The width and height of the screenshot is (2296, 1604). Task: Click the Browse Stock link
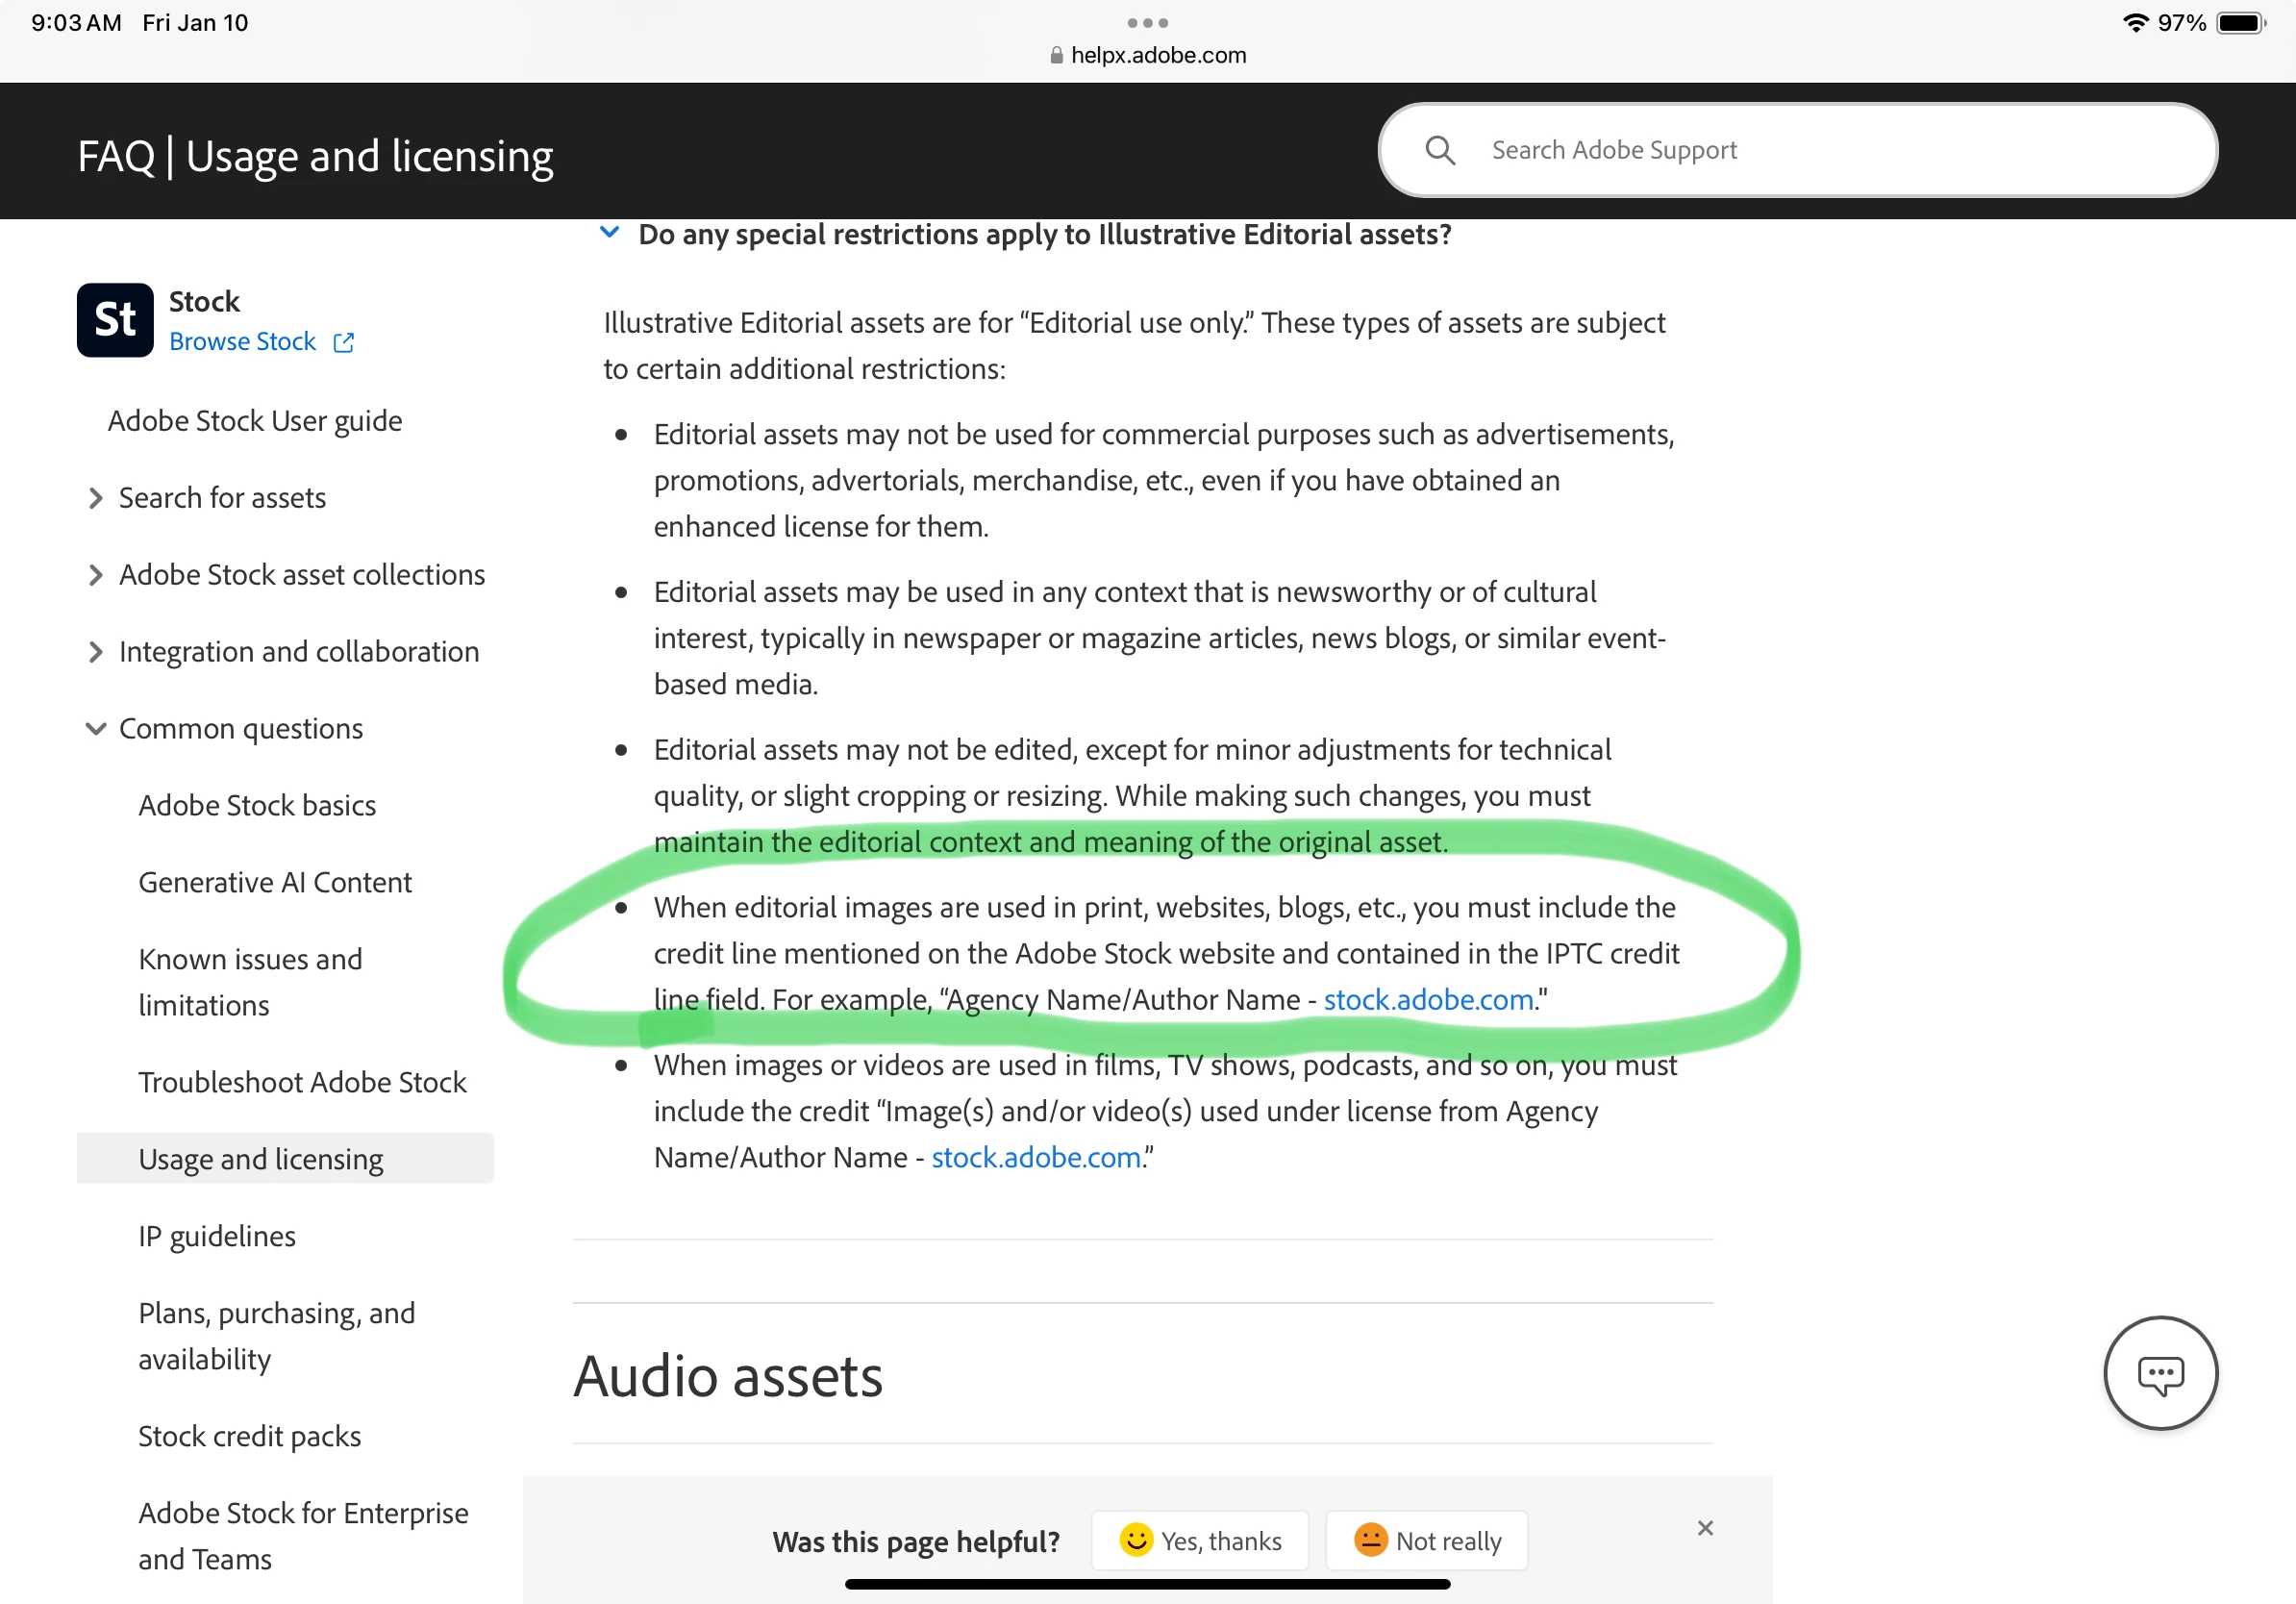(x=242, y=342)
